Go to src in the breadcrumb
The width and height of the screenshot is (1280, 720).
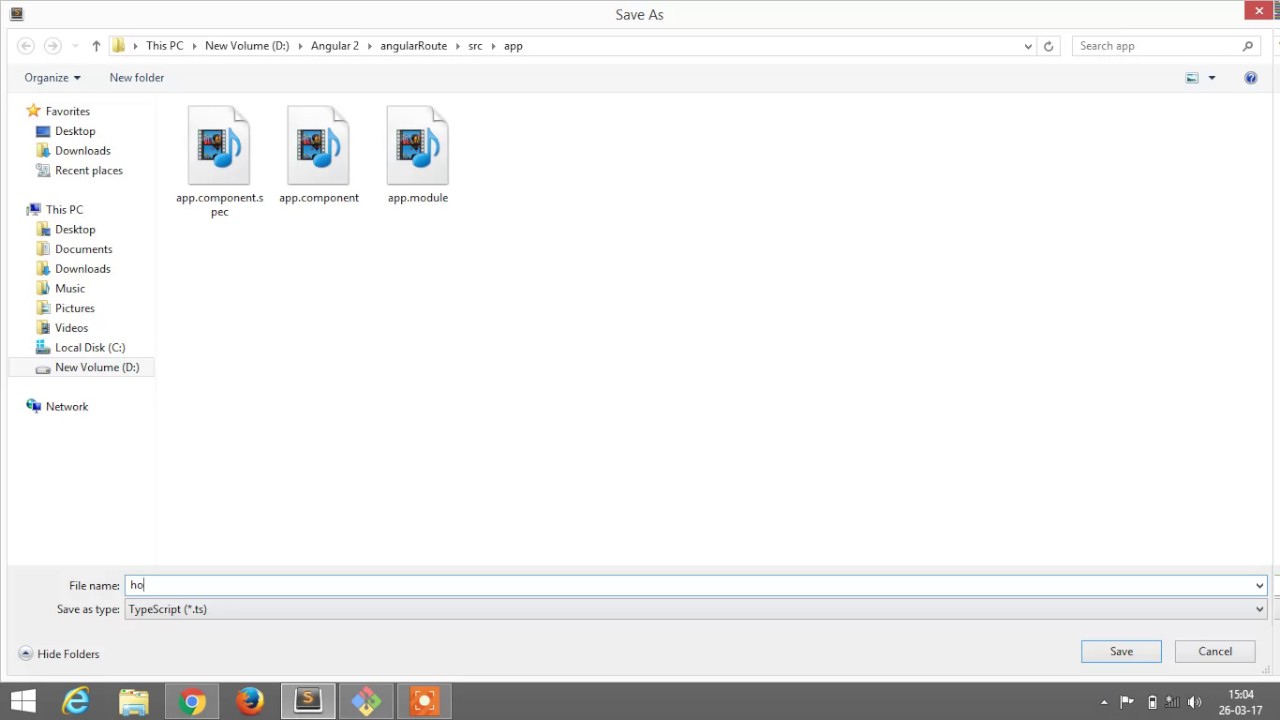[475, 46]
